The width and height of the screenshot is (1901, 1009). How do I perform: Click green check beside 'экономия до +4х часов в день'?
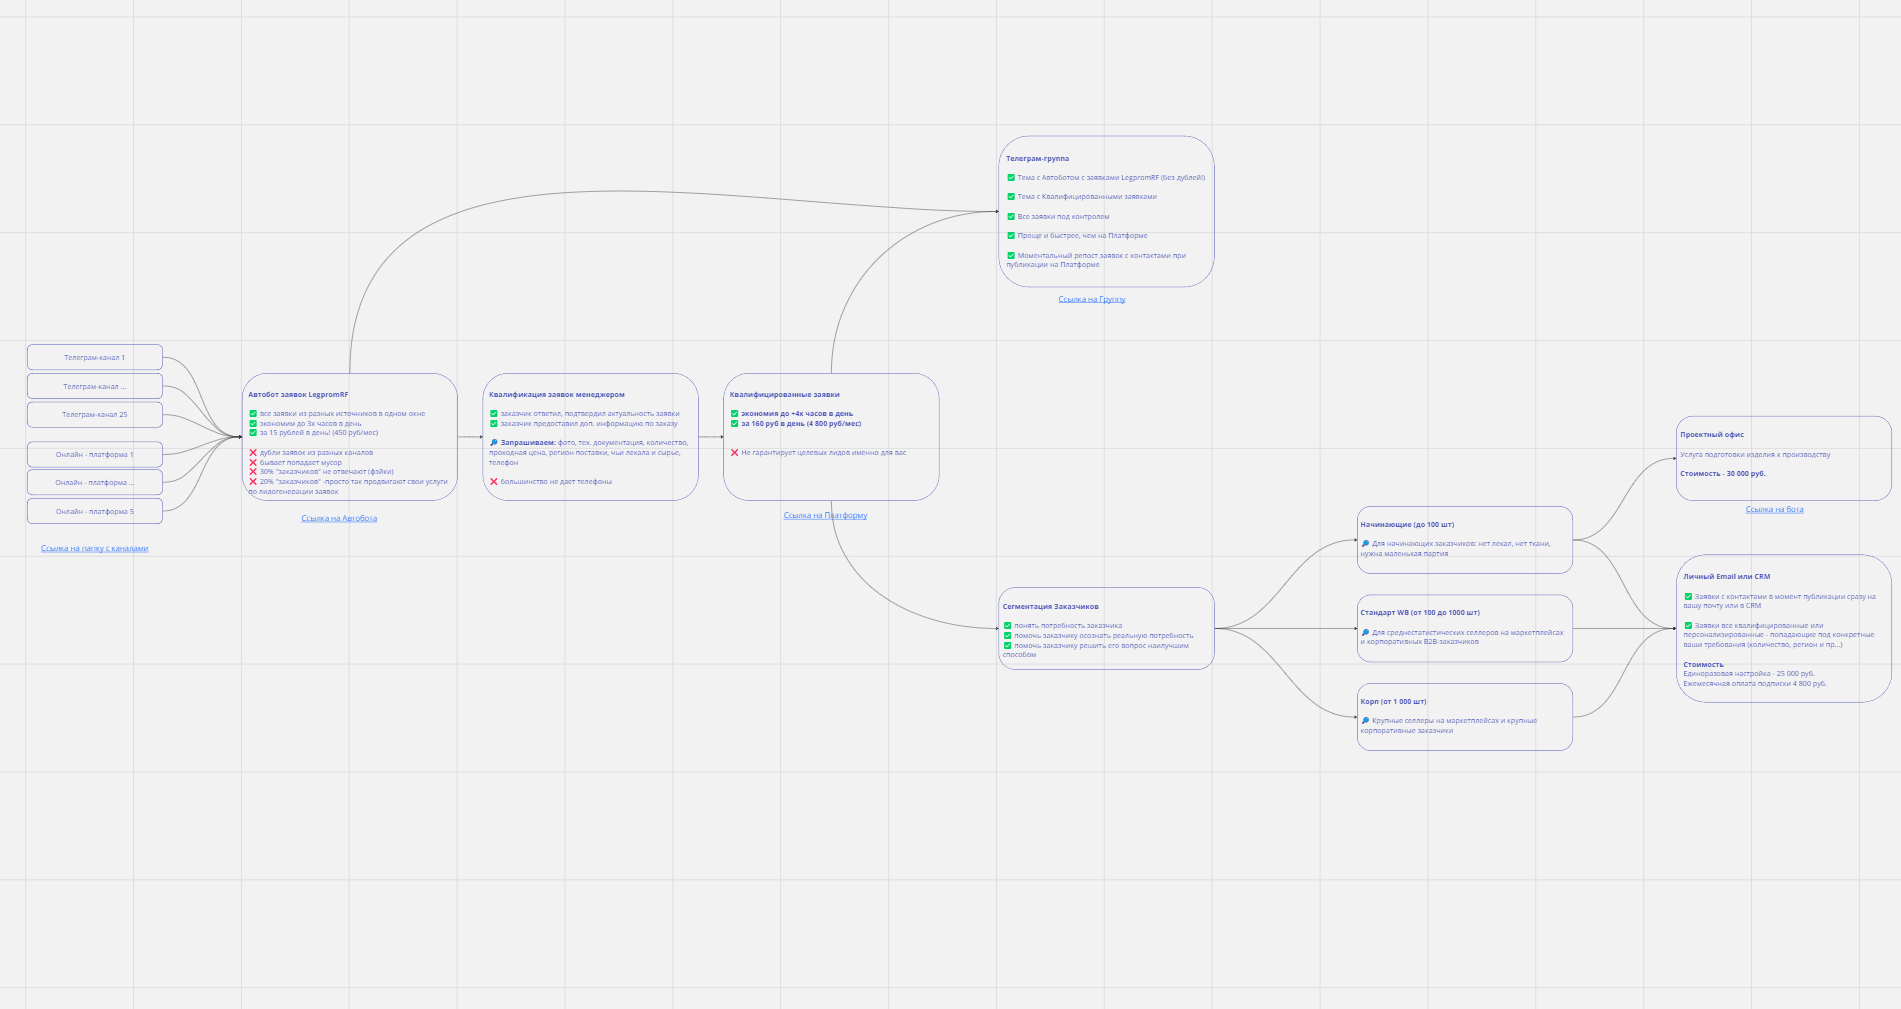735,414
